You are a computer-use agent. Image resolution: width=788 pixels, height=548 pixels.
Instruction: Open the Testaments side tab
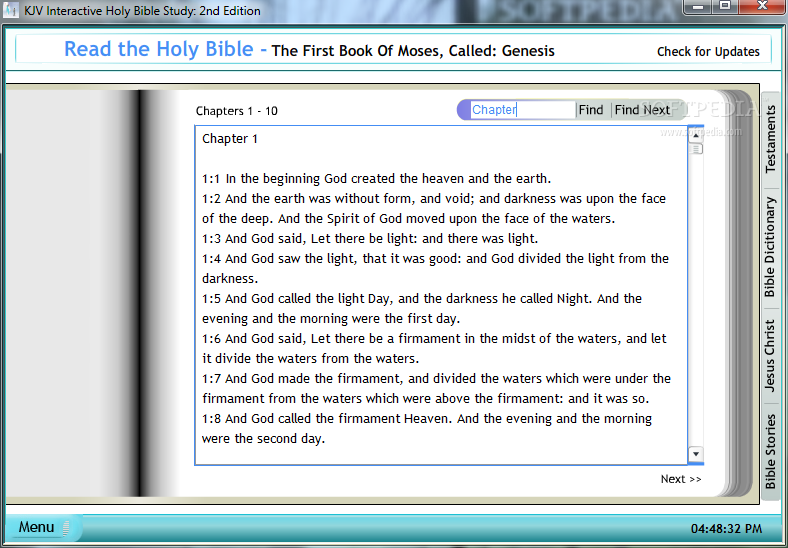pyautogui.click(x=770, y=139)
